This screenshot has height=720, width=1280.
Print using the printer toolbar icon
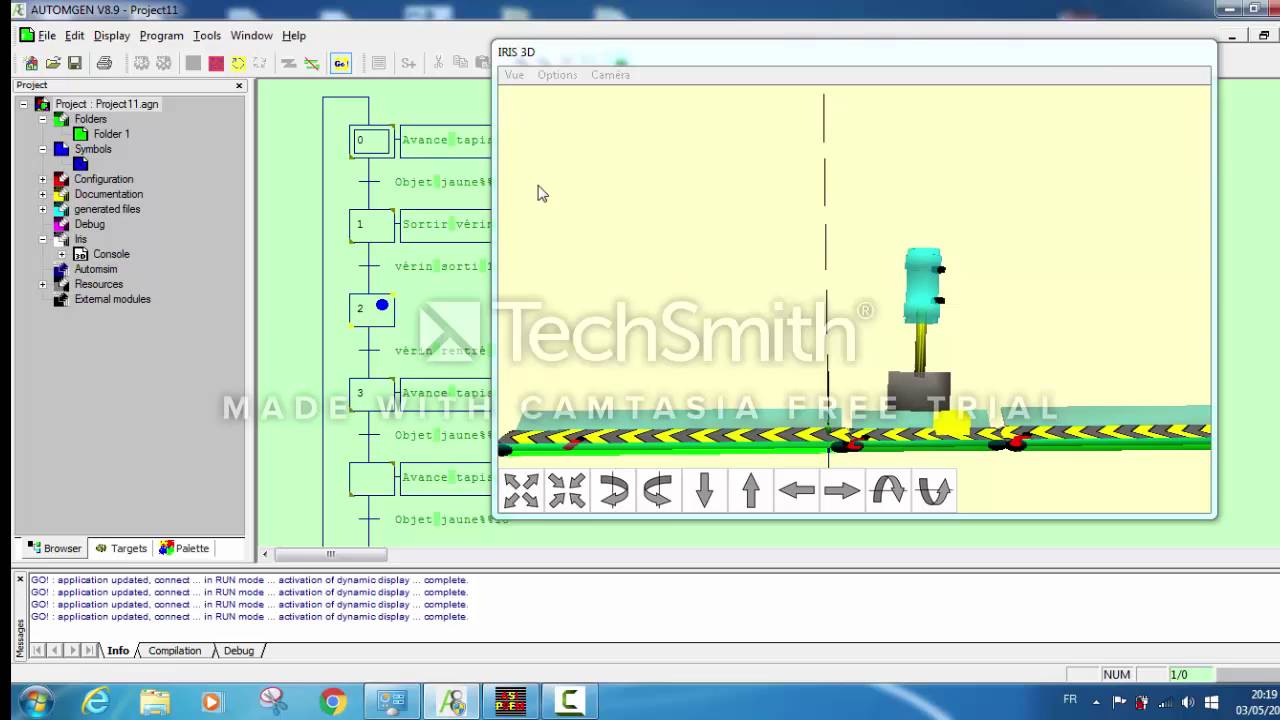(x=104, y=63)
